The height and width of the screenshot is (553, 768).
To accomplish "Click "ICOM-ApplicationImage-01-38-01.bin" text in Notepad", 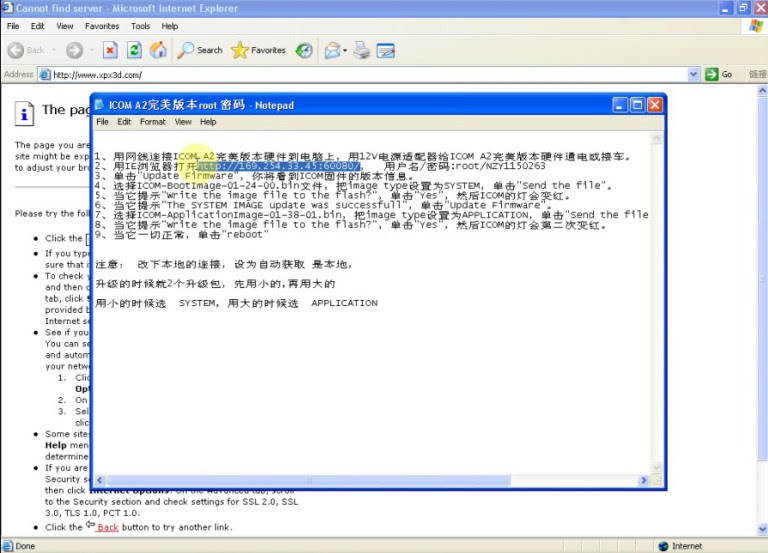I will (240, 215).
